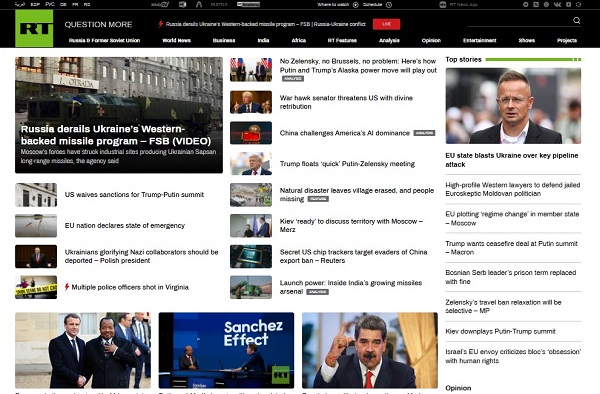
Task: Open 'Secret US chip trackers' Reuters story
Action: 354,256
